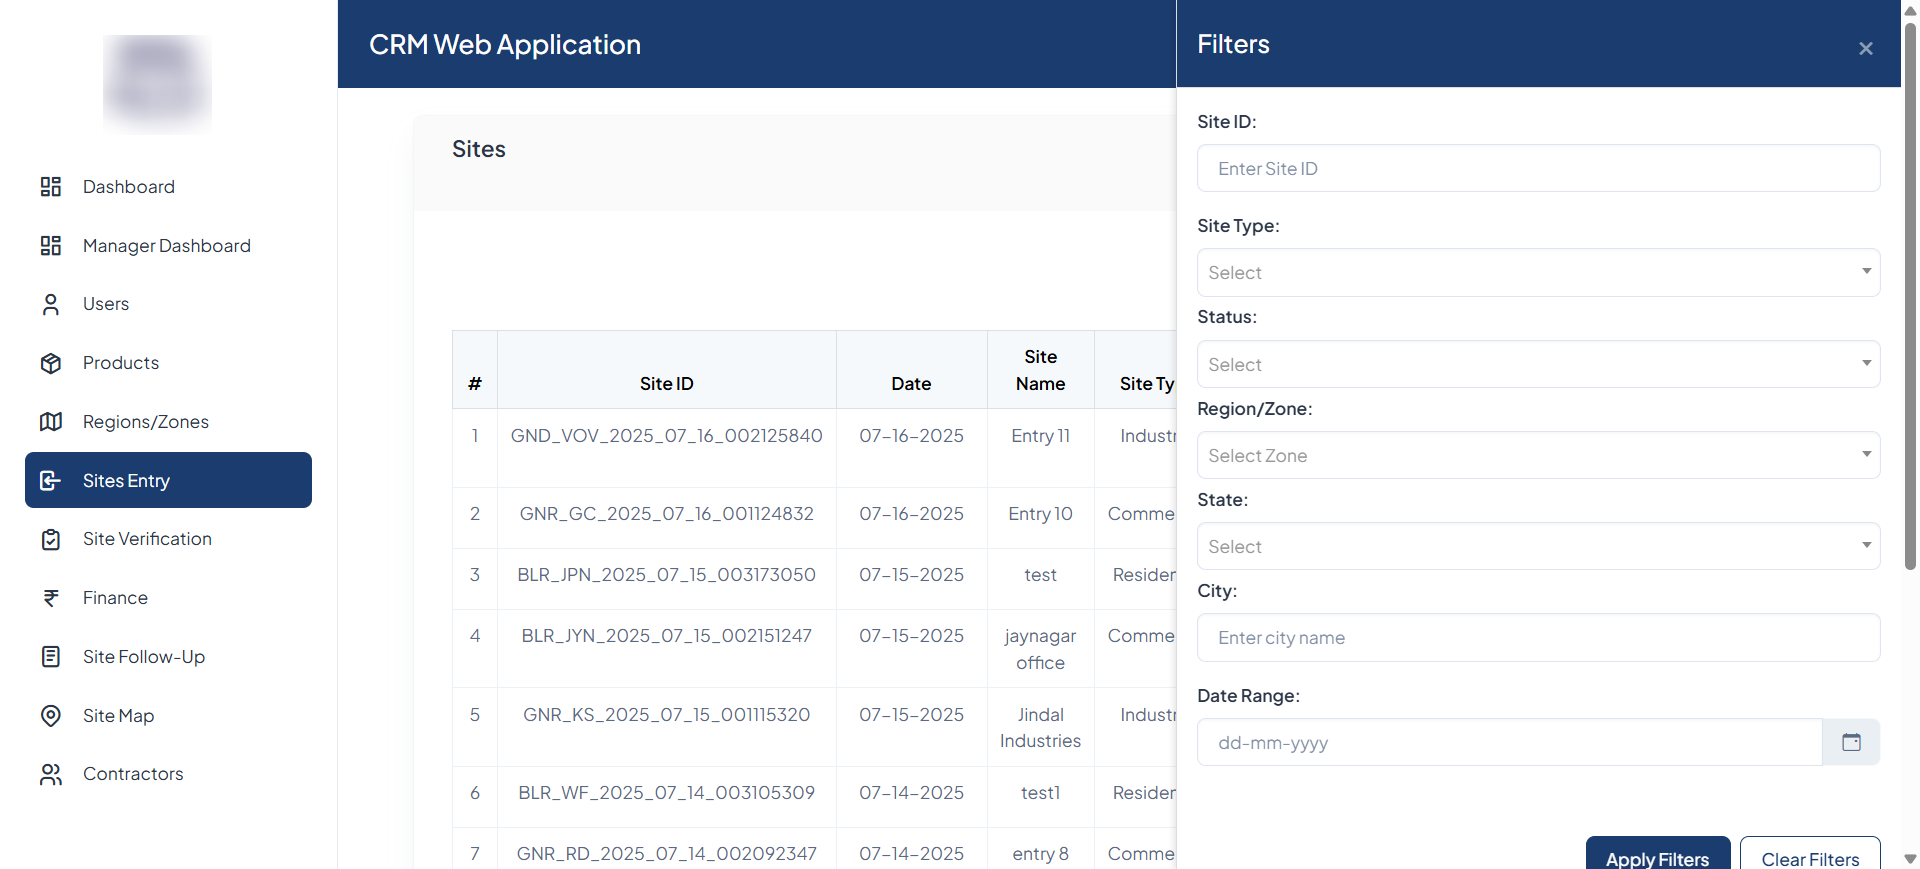Click the Site Map pin icon

51,716
